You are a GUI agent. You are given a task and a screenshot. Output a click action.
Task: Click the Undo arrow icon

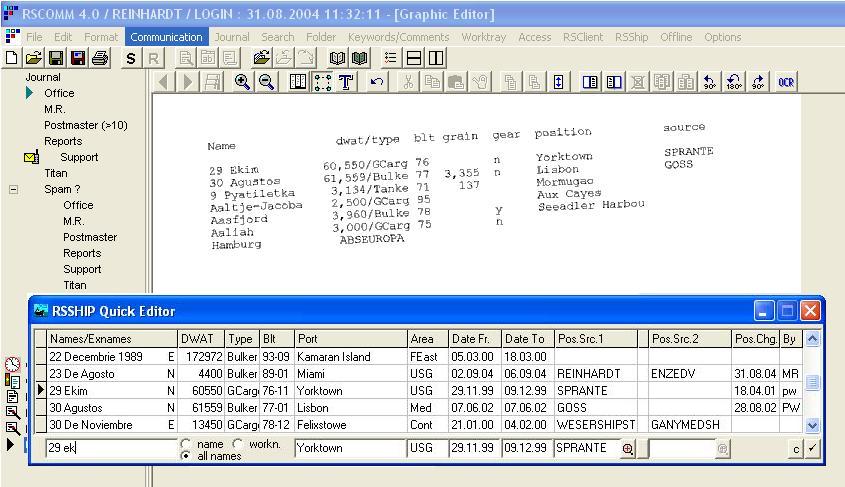tap(377, 82)
